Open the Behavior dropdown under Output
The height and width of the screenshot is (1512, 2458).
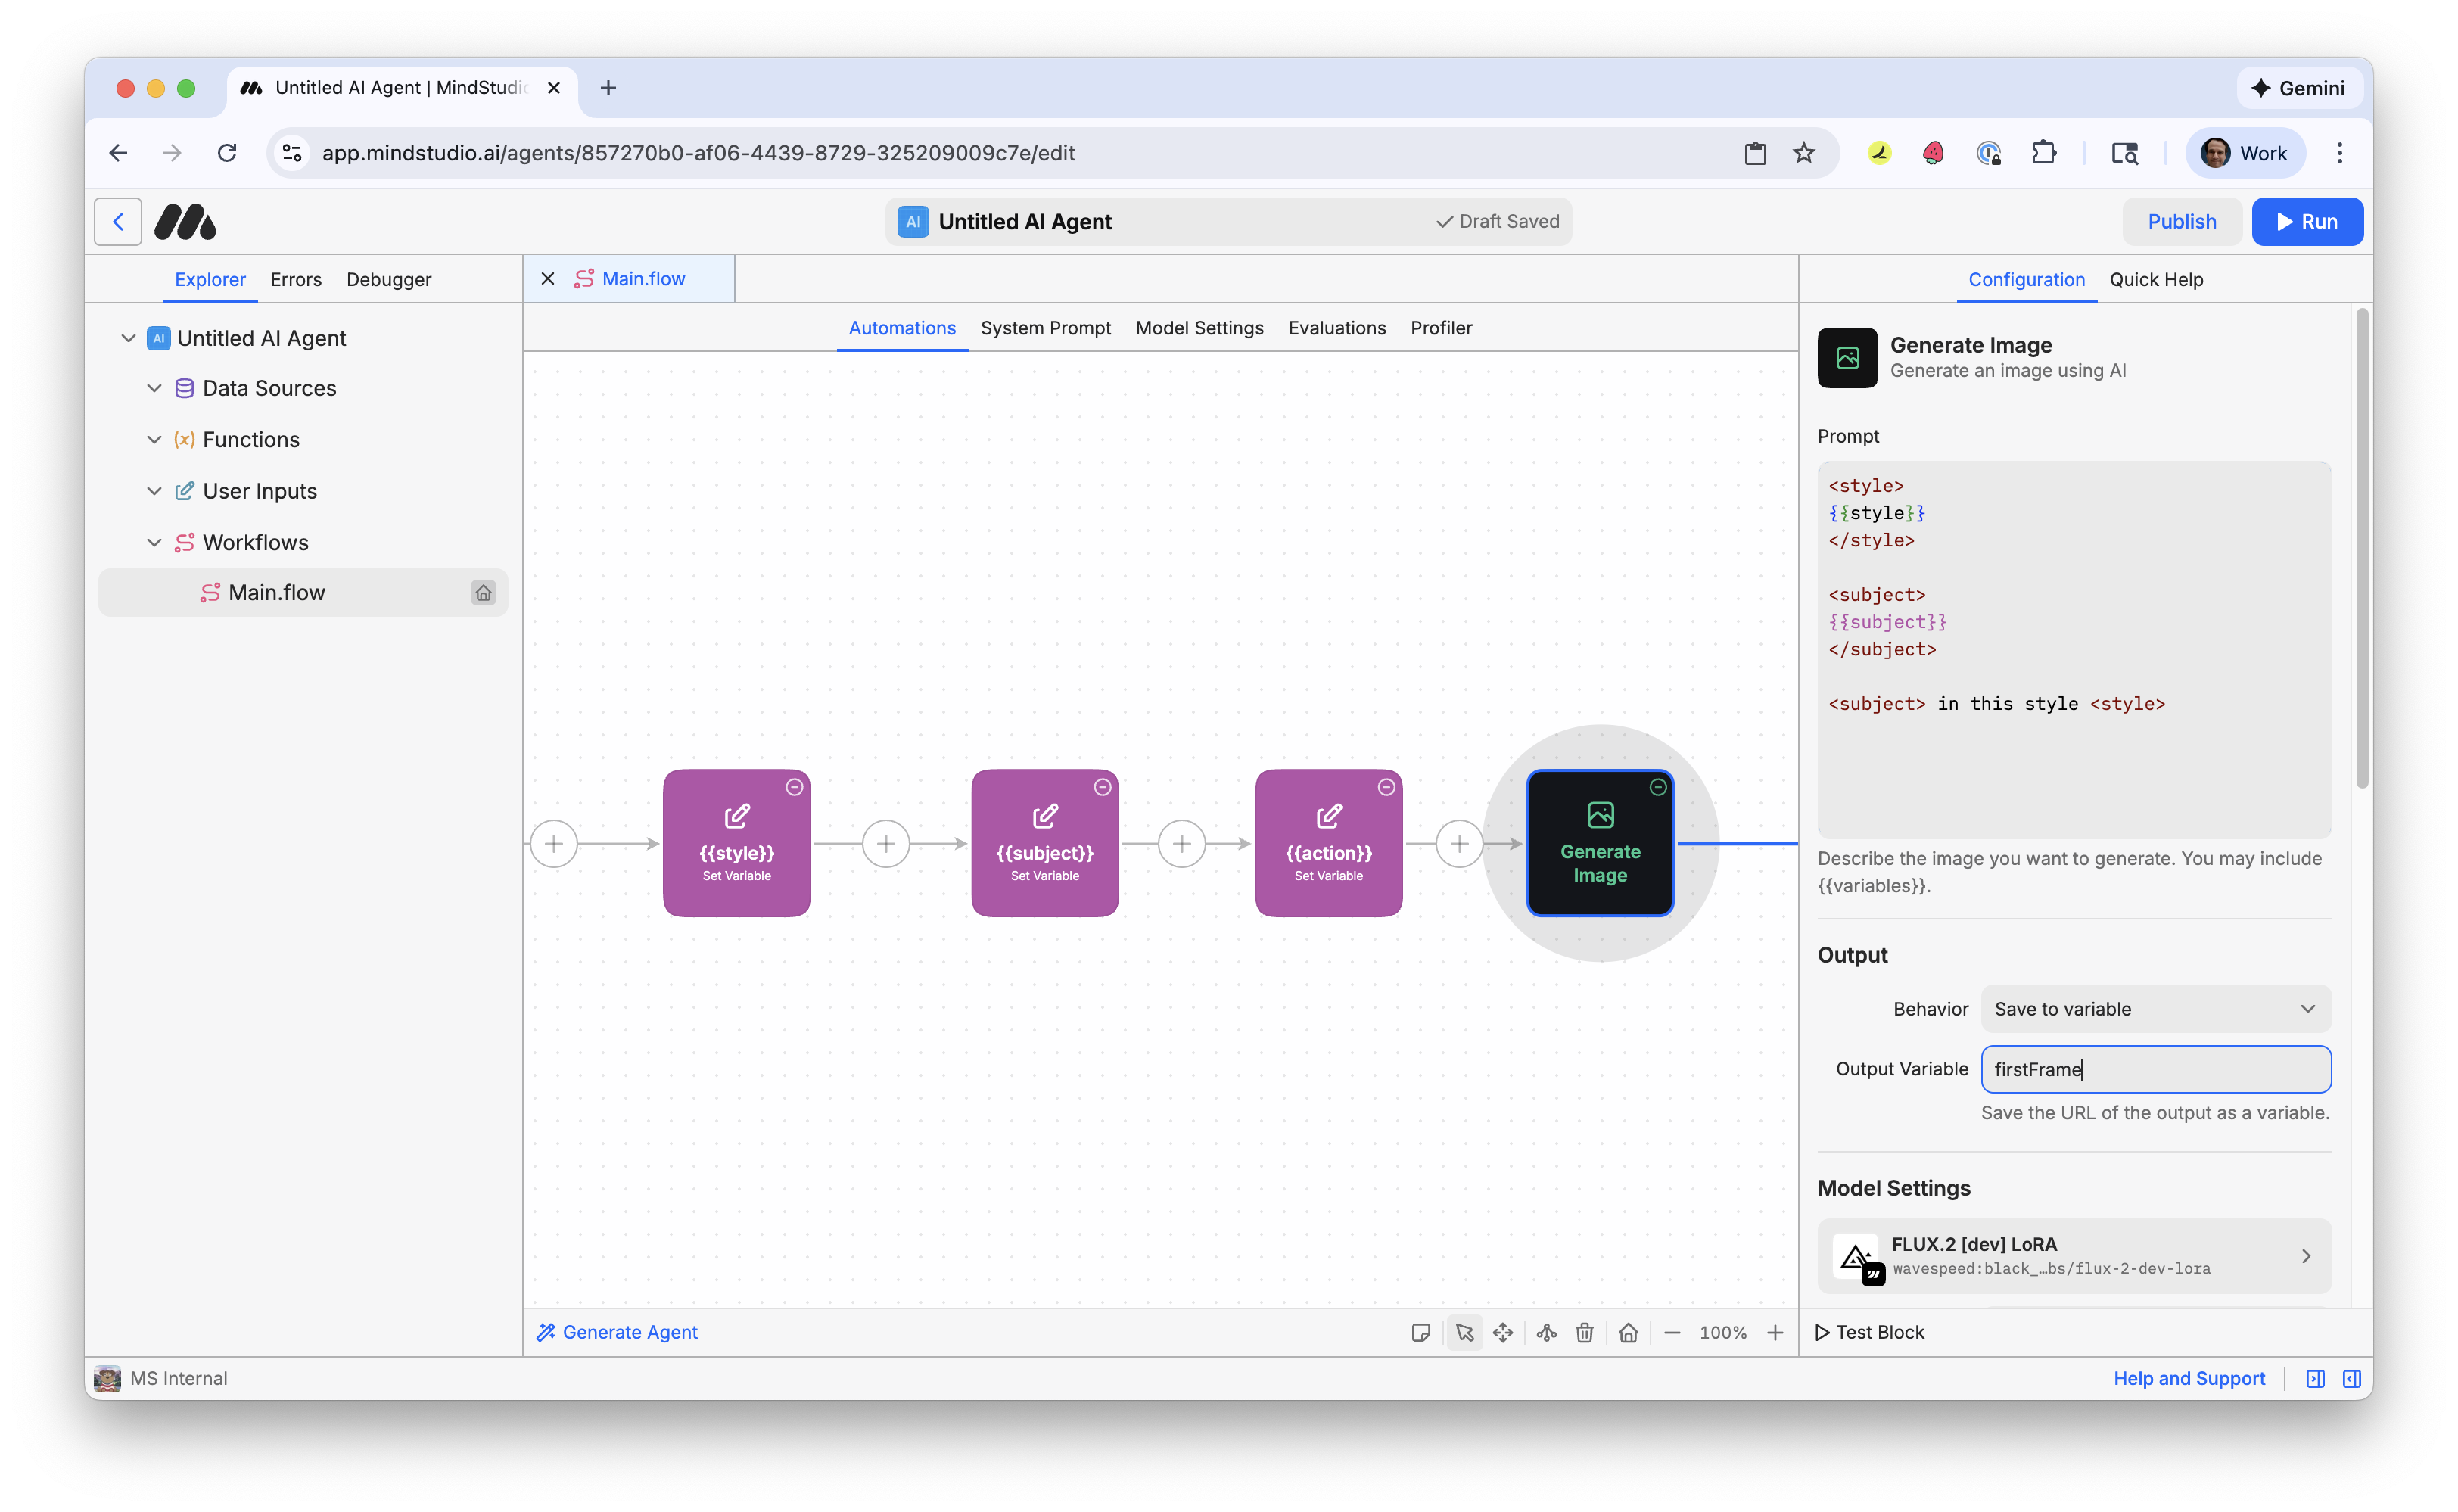click(2155, 1008)
